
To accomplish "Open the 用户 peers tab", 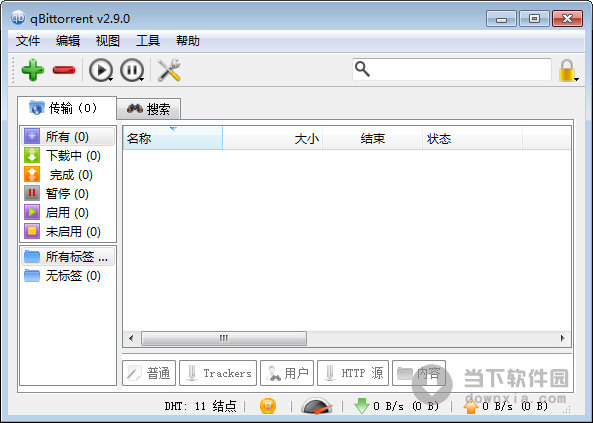I will (x=287, y=373).
